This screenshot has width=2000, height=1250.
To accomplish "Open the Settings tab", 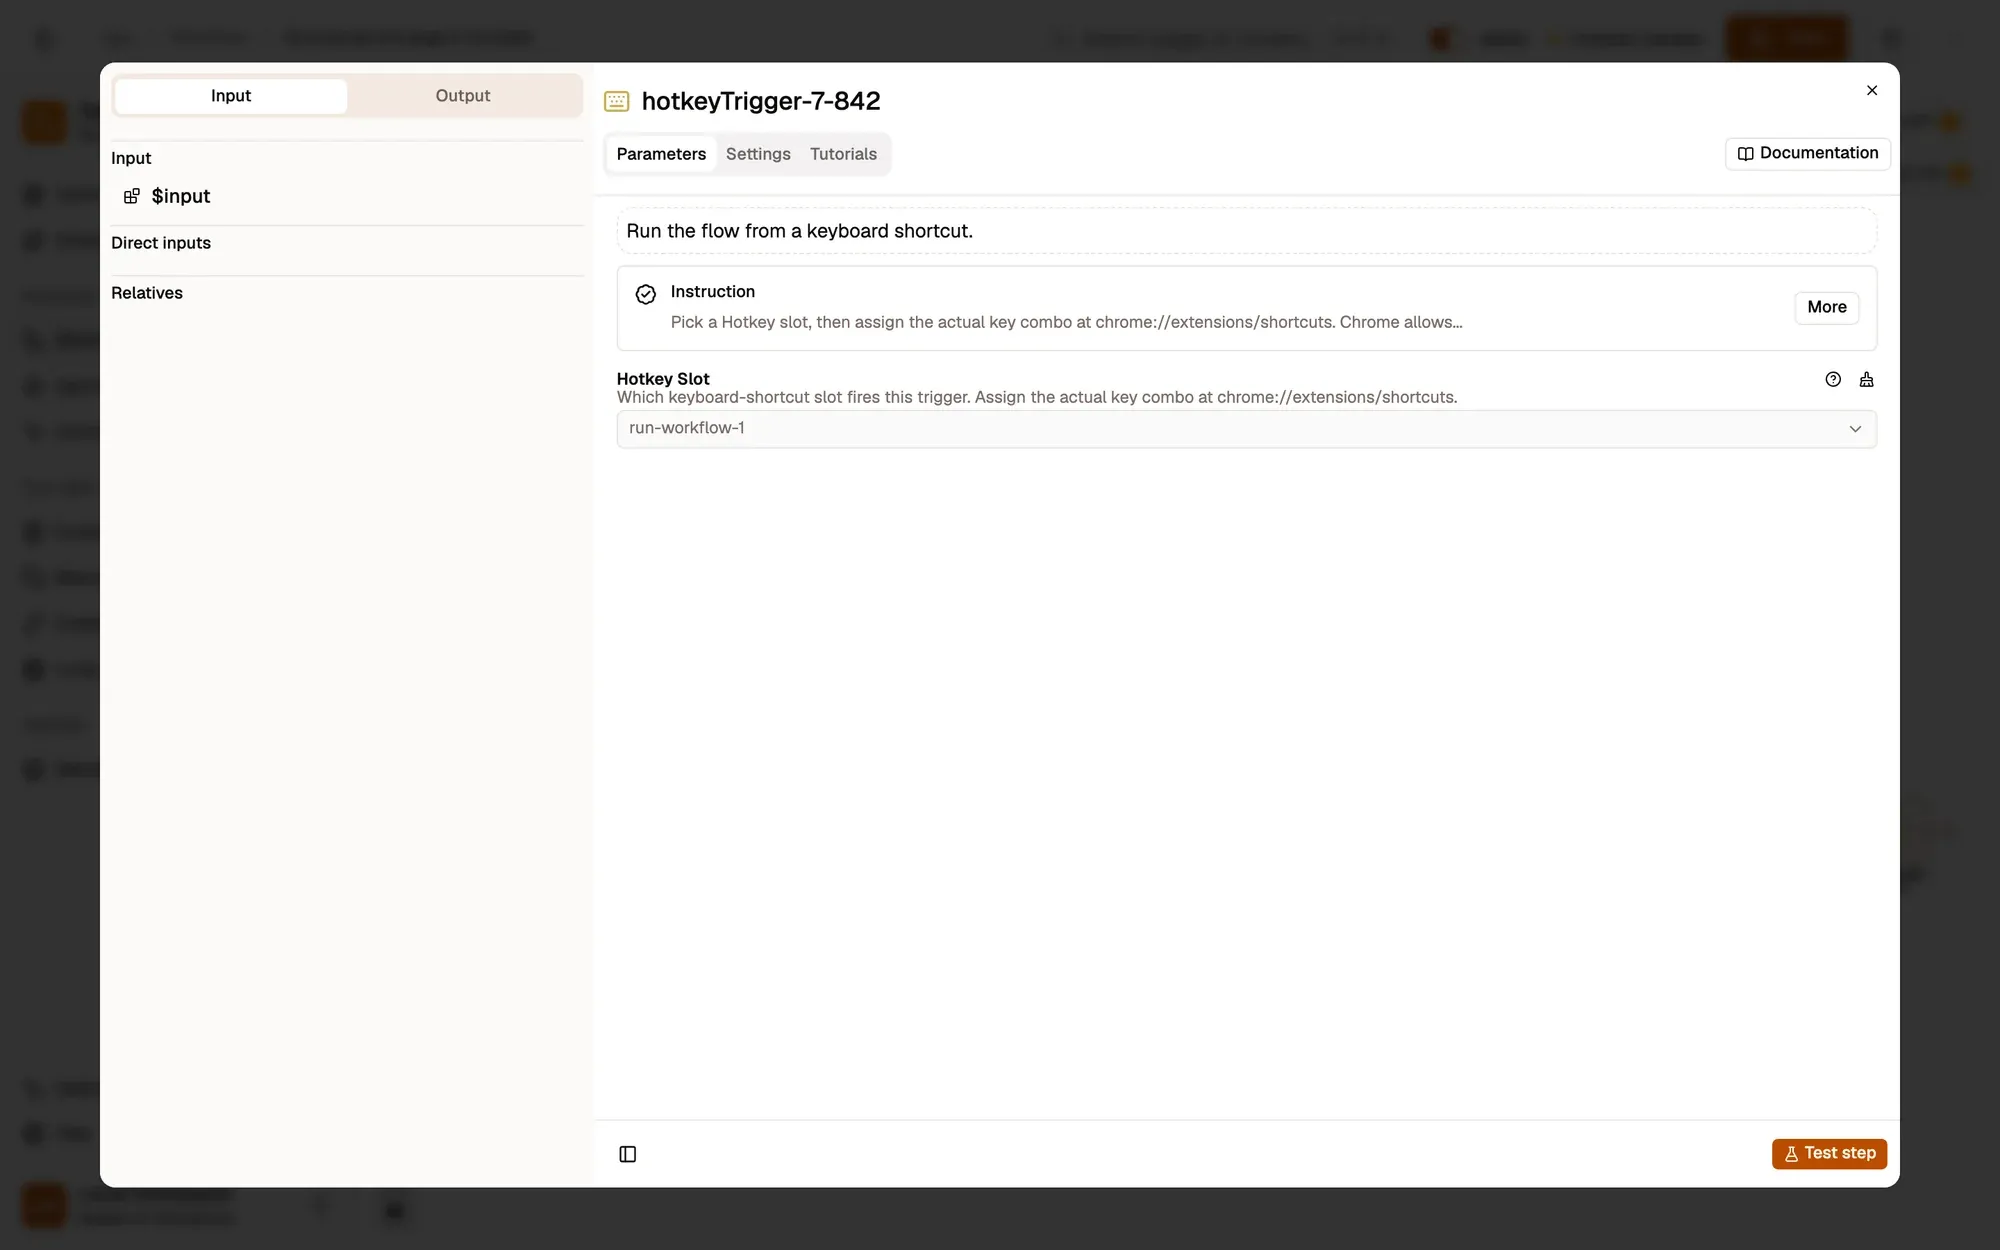I will coord(758,154).
